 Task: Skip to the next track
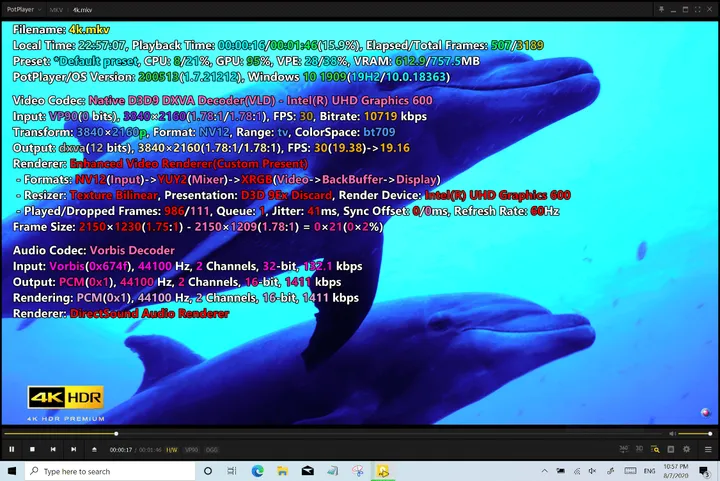pyautogui.click(x=73, y=449)
